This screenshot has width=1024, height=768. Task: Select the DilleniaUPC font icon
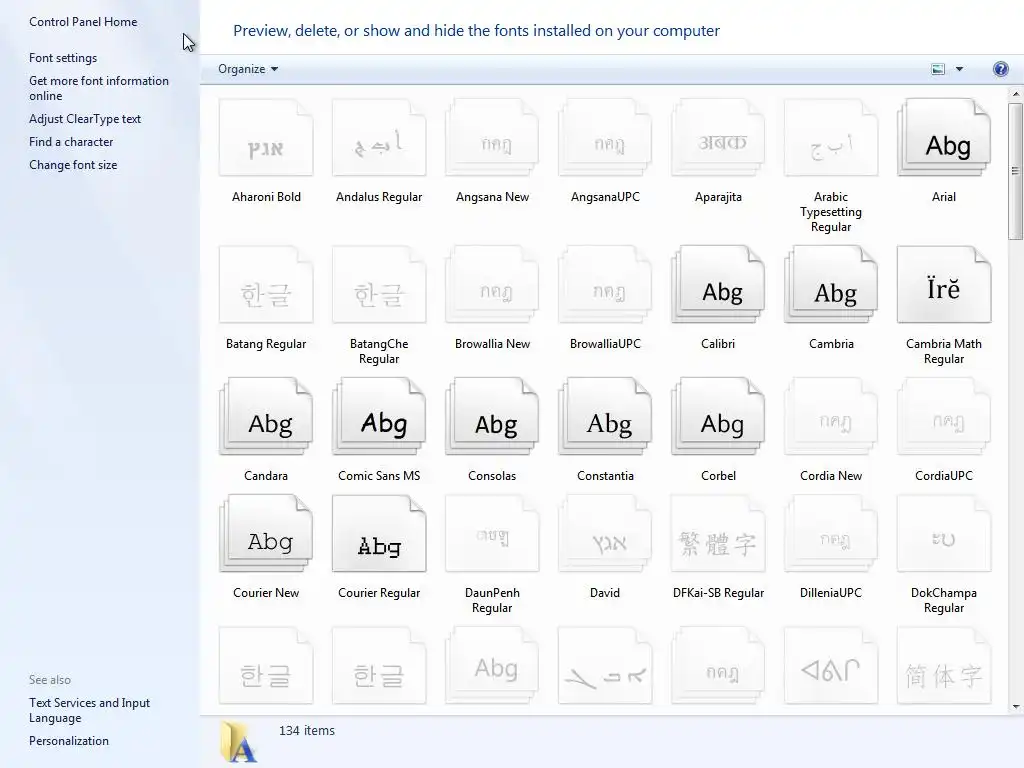(x=831, y=534)
